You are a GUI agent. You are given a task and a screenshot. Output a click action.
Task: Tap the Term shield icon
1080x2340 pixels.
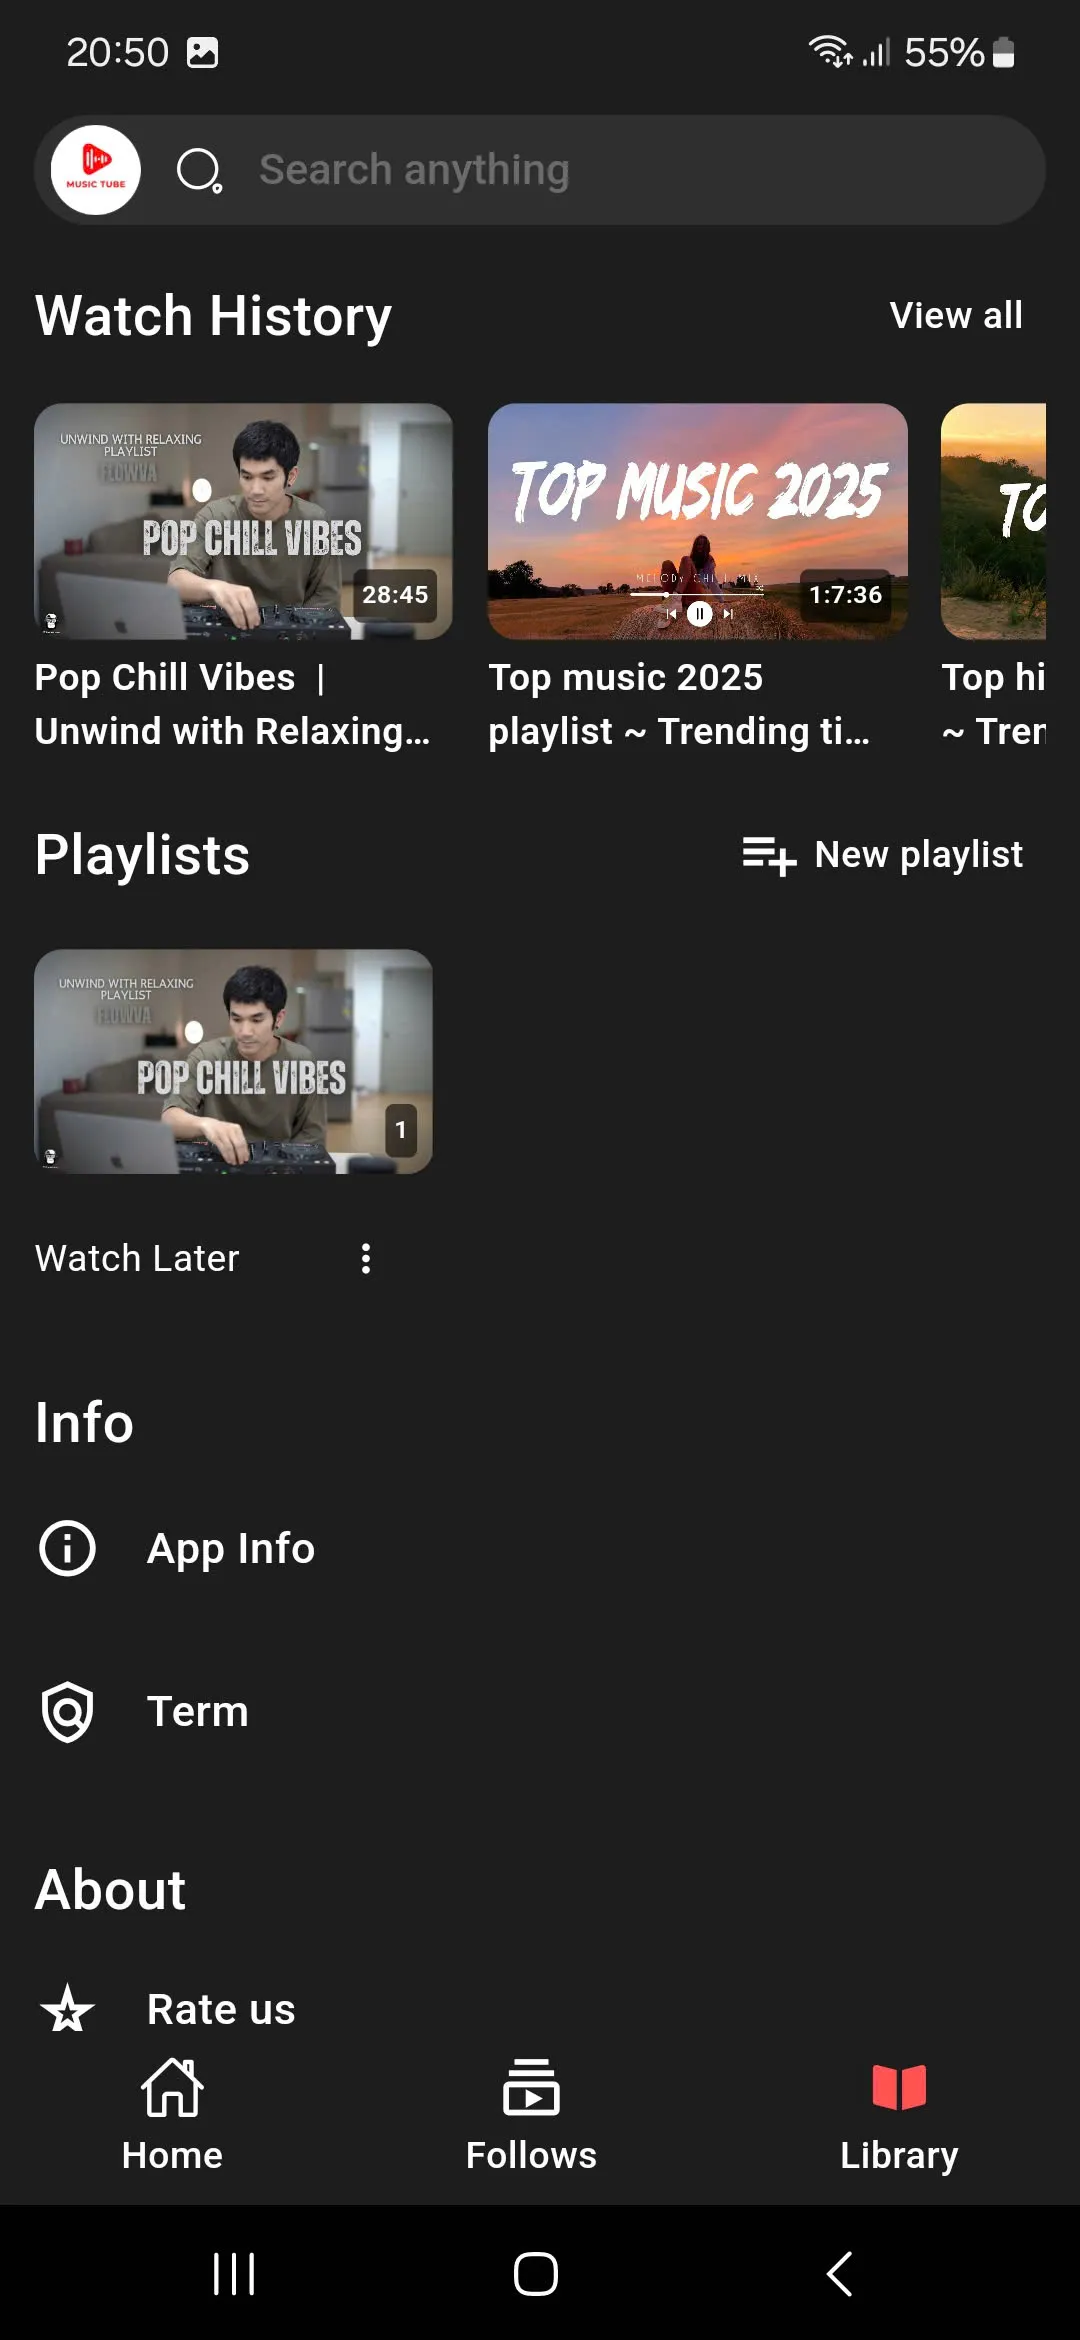tap(67, 1711)
